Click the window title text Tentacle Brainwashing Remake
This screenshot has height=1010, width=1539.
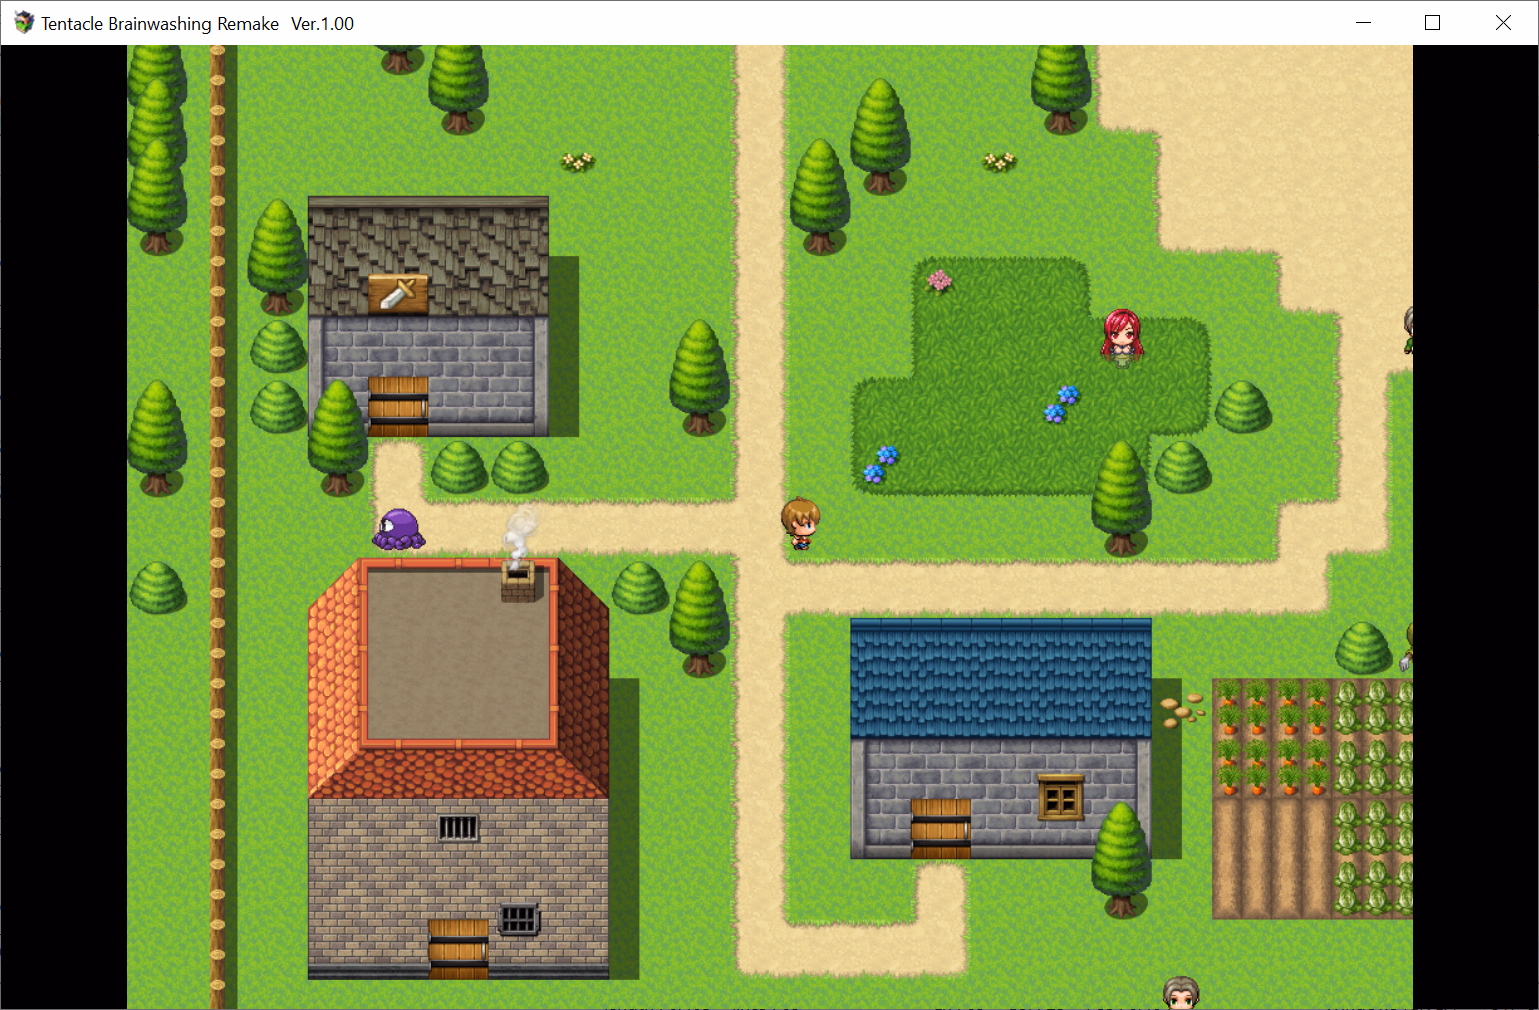pos(160,23)
